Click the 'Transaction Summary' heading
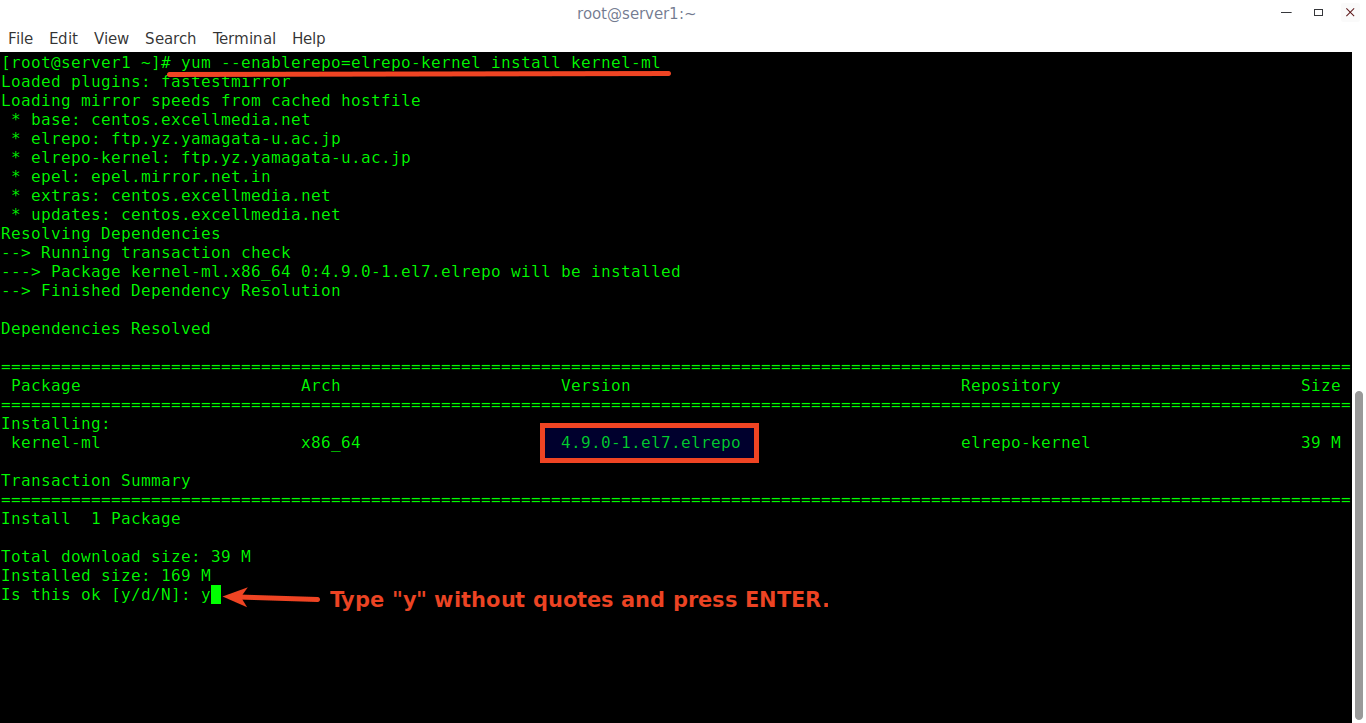1366x723 pixels. click(x=96, y=481)
